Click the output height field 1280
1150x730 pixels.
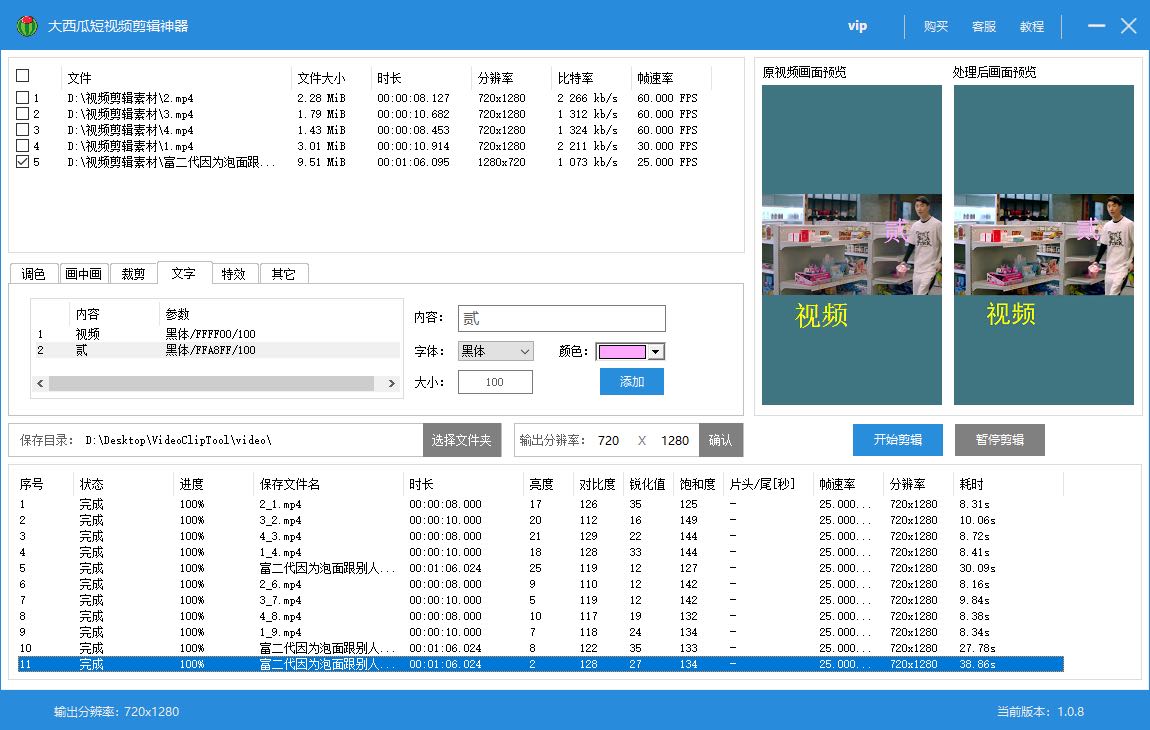[x=675, y=440]
